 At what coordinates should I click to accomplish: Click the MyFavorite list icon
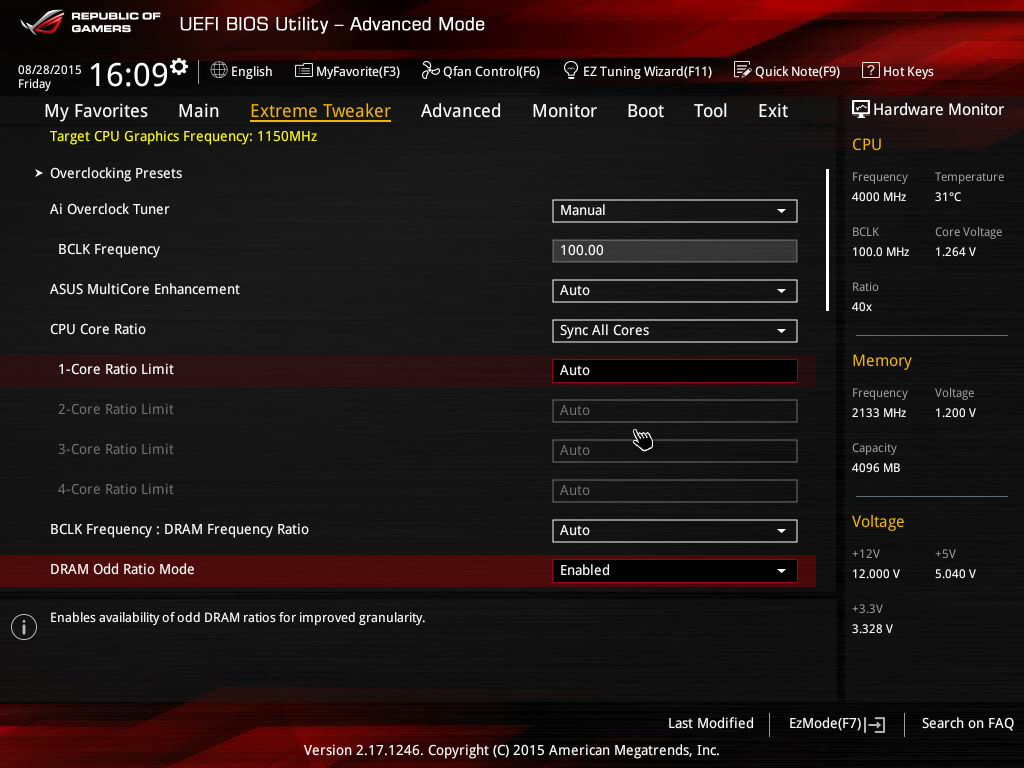304,71
